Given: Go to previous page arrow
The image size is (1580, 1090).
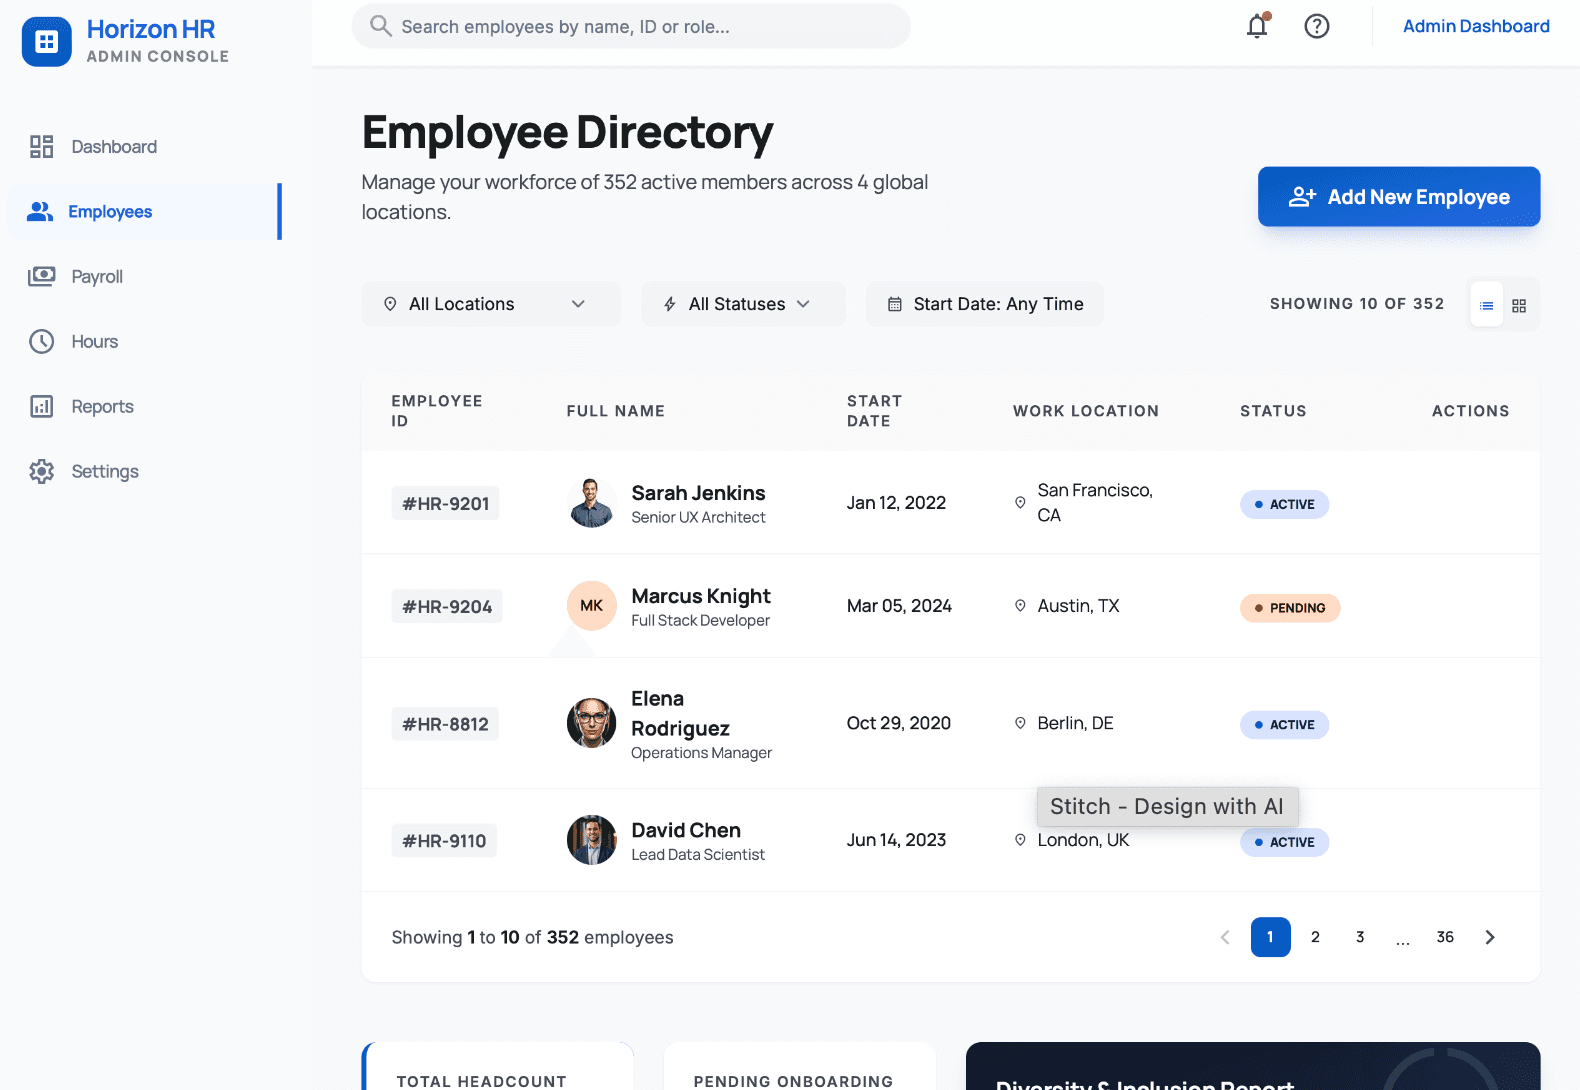Looking at the screenshot, I should click(1225, 937).
